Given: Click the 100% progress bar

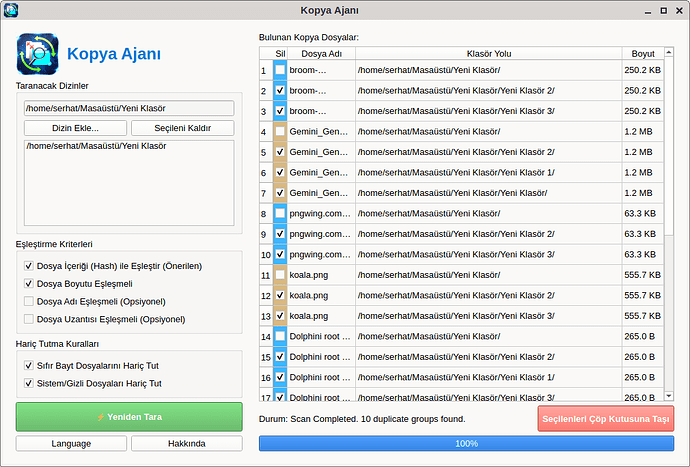Looking at the screenshot, I should coord(466,443).
